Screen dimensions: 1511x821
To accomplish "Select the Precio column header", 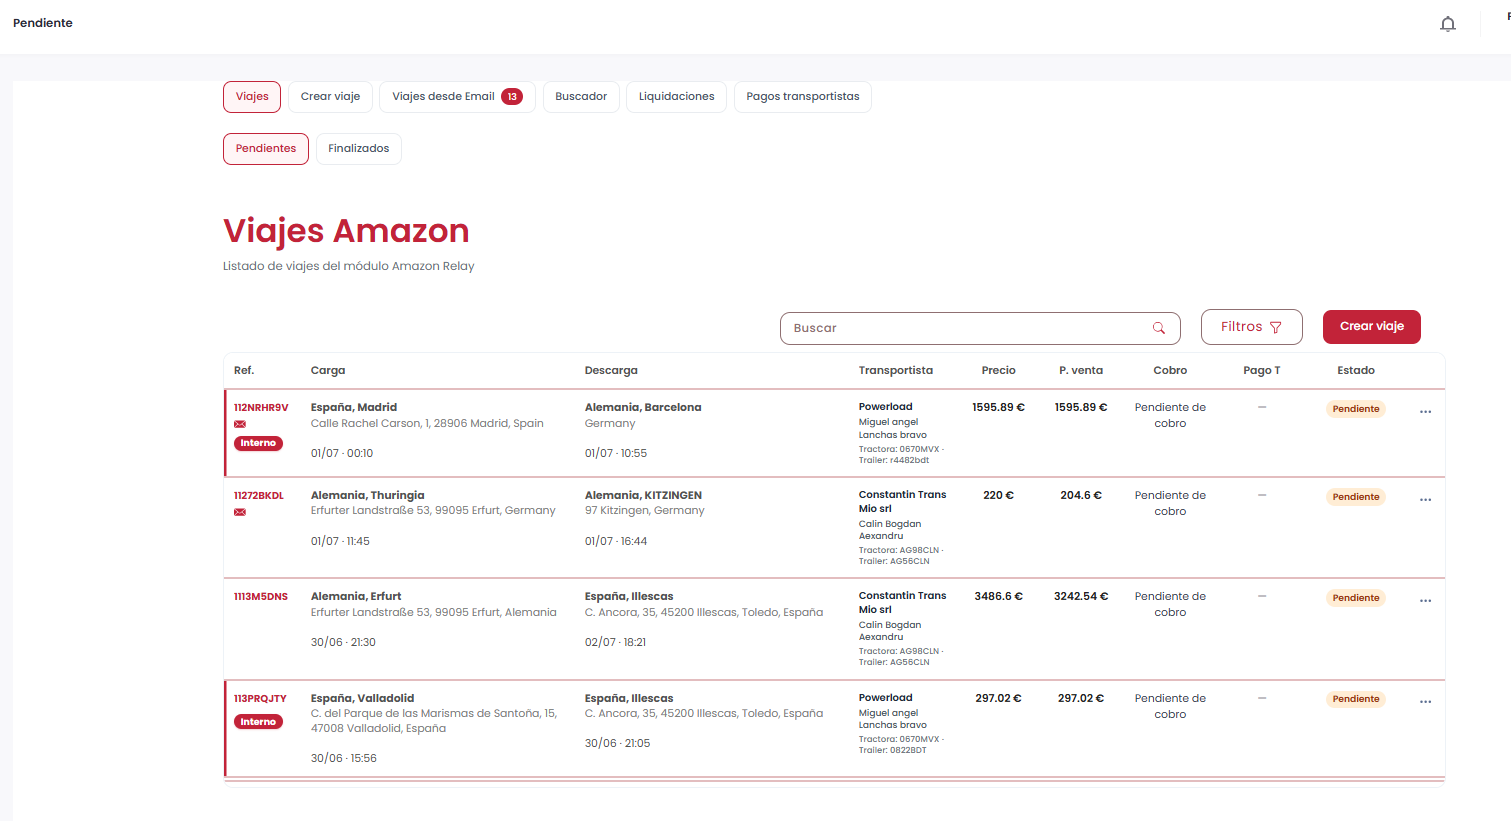I will point(998,371).
